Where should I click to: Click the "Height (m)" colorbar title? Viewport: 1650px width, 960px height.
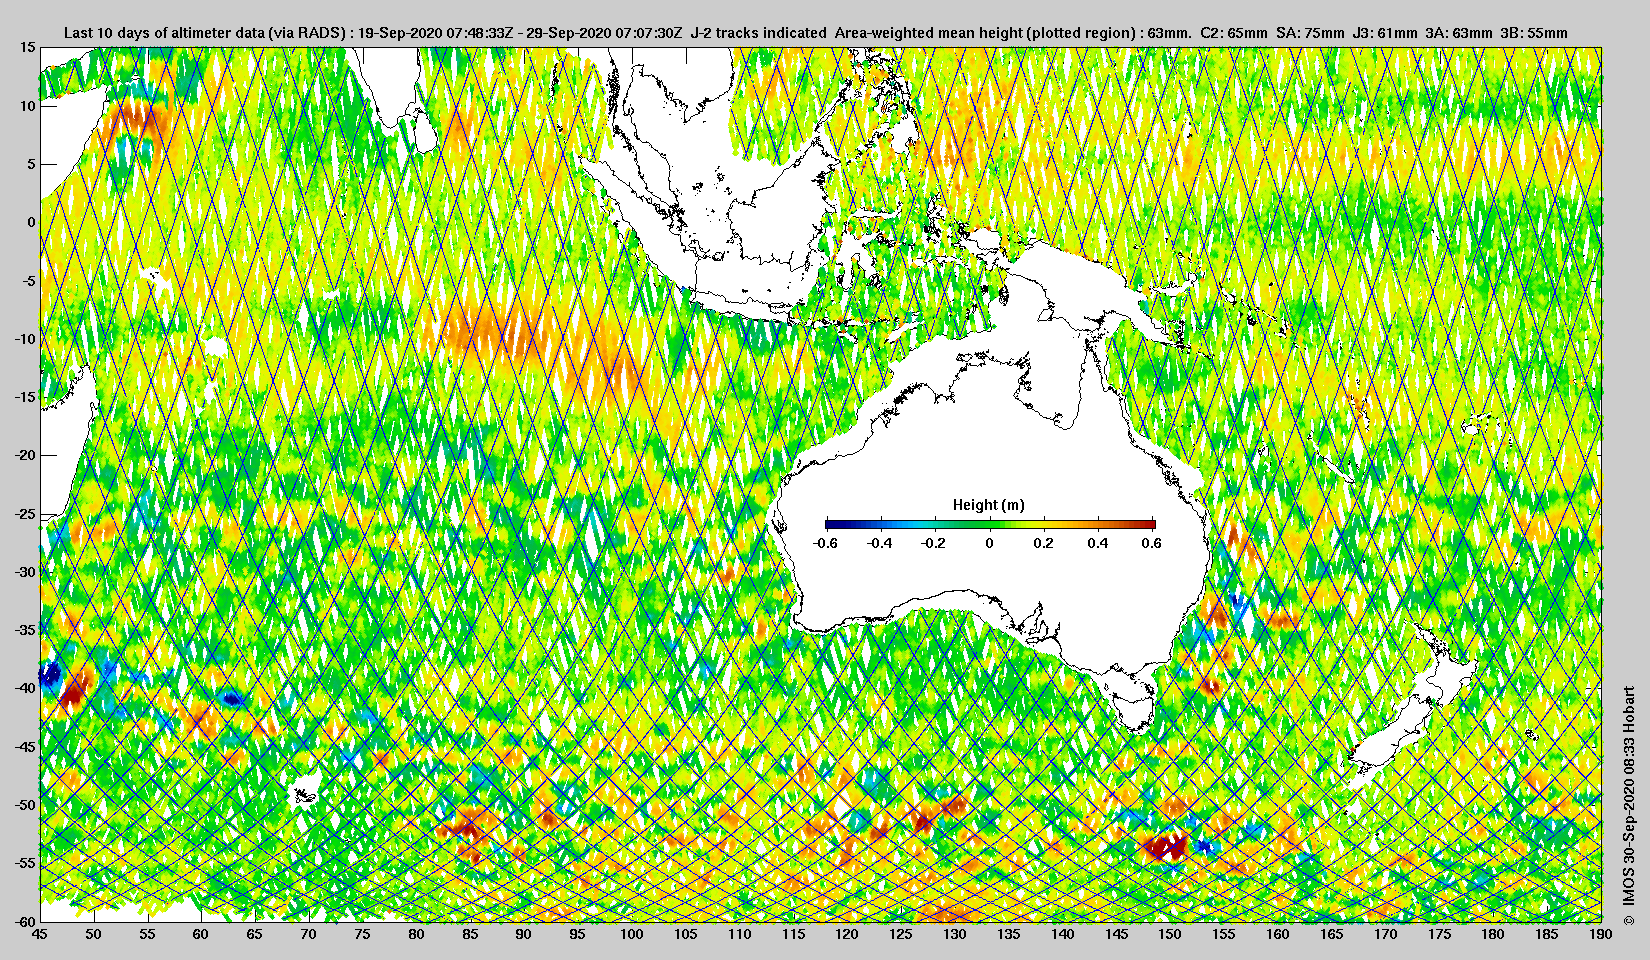coord(989,505)
